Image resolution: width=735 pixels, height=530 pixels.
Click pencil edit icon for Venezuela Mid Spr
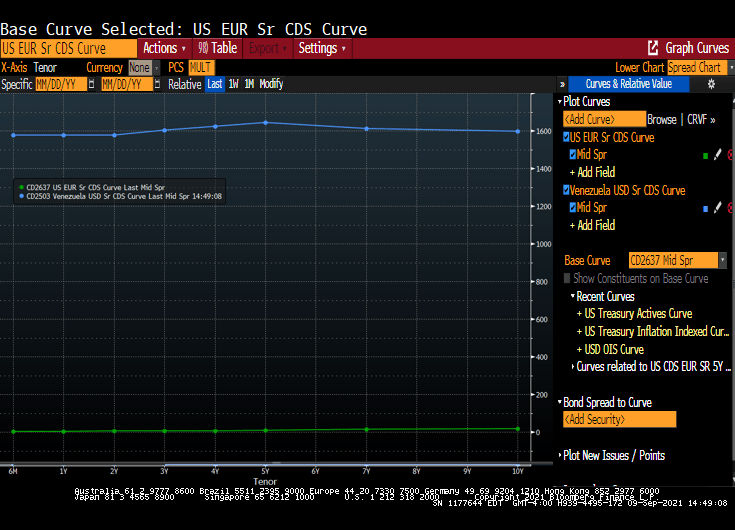pyautogui.click(x=717, y=208)
